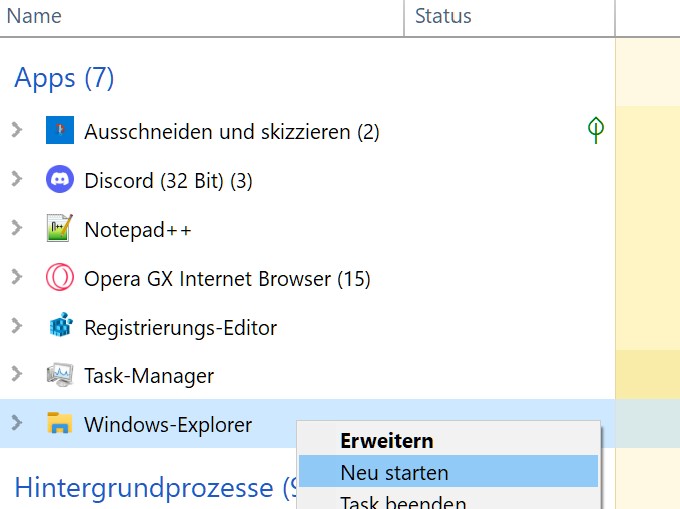
Task: Click the Notepad++ app icon
Action: point(60,229)
